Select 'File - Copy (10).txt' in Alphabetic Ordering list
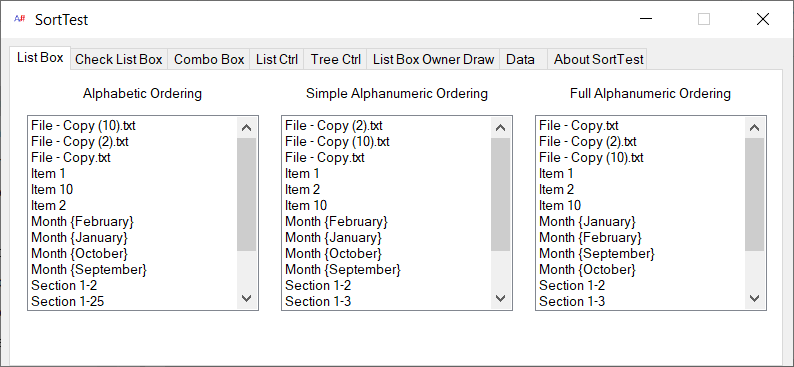The image size is (794, 367). [133, 125]
